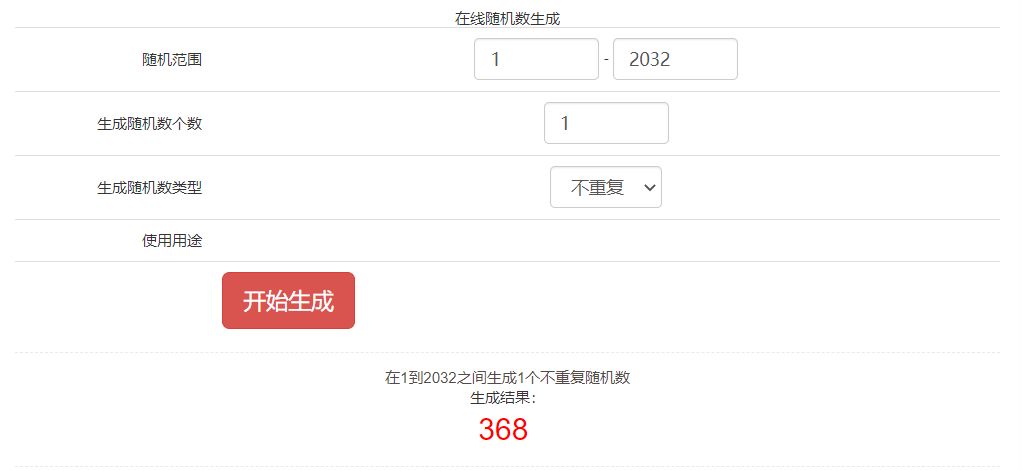This screenshot has height=471, width=1036.
Task: Click the 在线随机数生成 page title
Action: click(507, 18)
